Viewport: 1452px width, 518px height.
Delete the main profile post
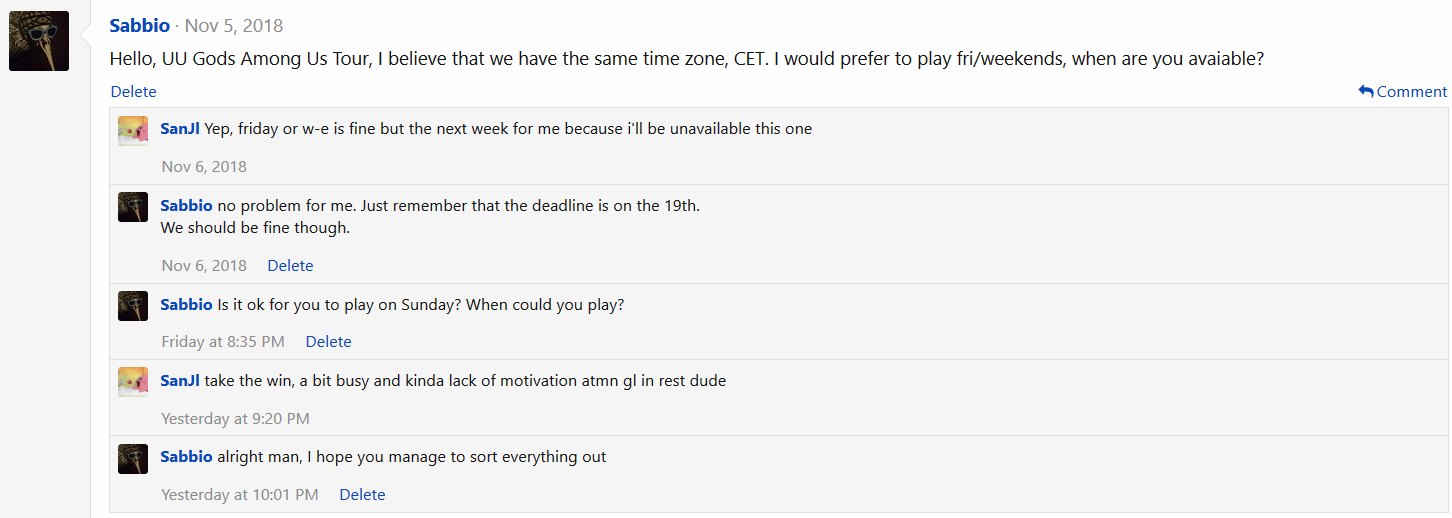coord(134,91)
